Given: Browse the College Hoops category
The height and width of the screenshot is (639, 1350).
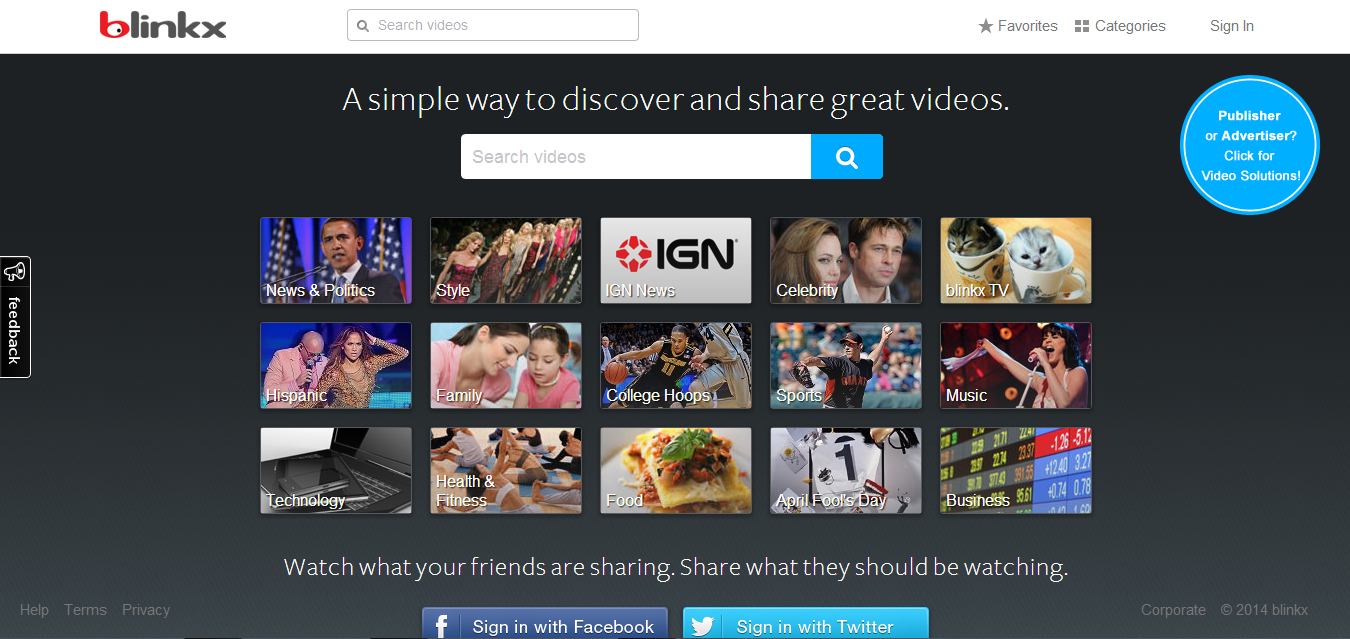Looking at the screenshot, I should pyautogui.click(x=675, y=365).
